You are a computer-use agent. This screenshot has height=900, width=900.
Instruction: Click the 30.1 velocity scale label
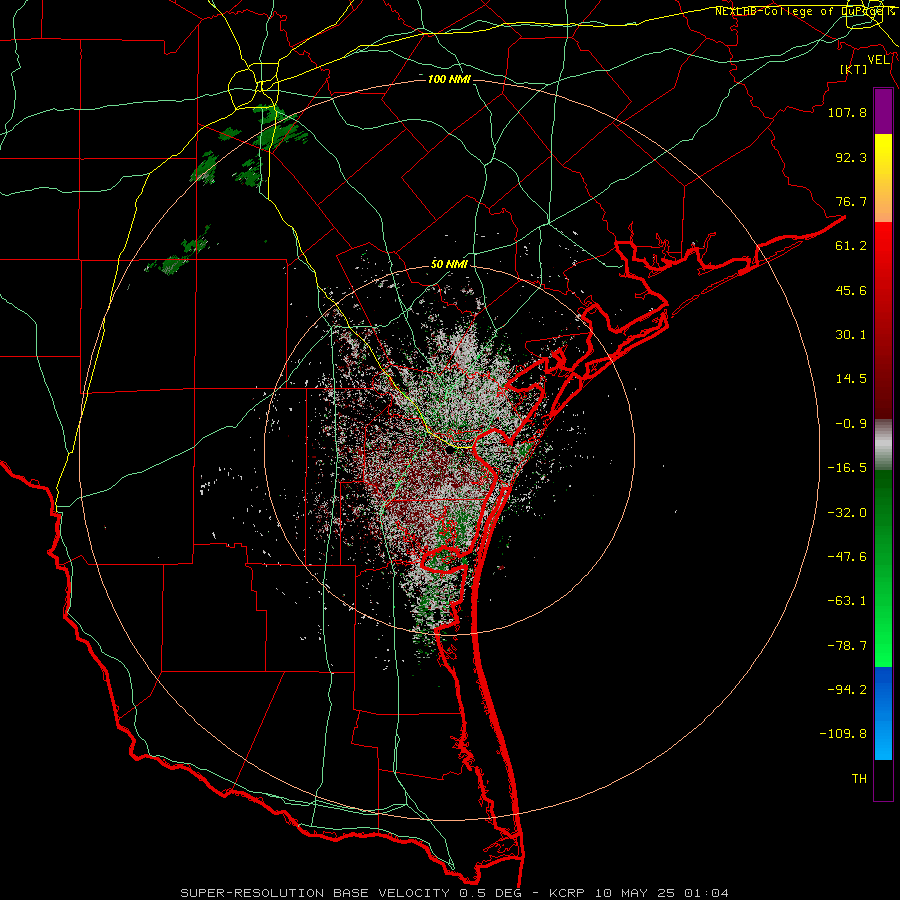[x=851, y=335]
